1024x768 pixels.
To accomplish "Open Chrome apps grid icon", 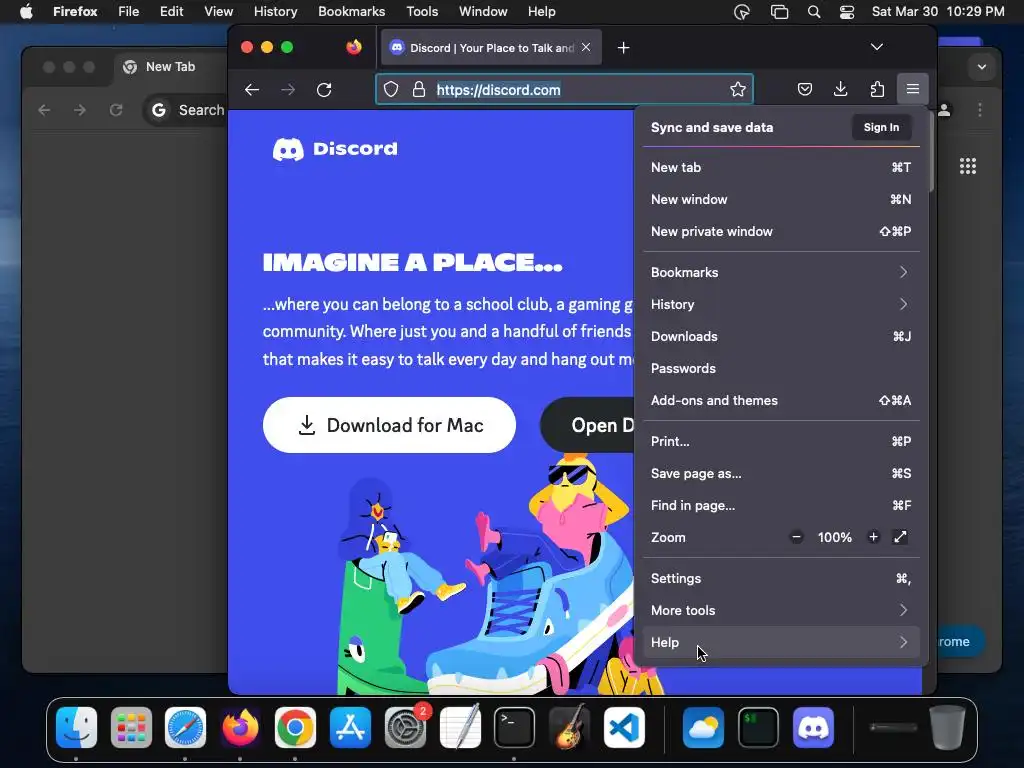I will click(x=968, y=167).
